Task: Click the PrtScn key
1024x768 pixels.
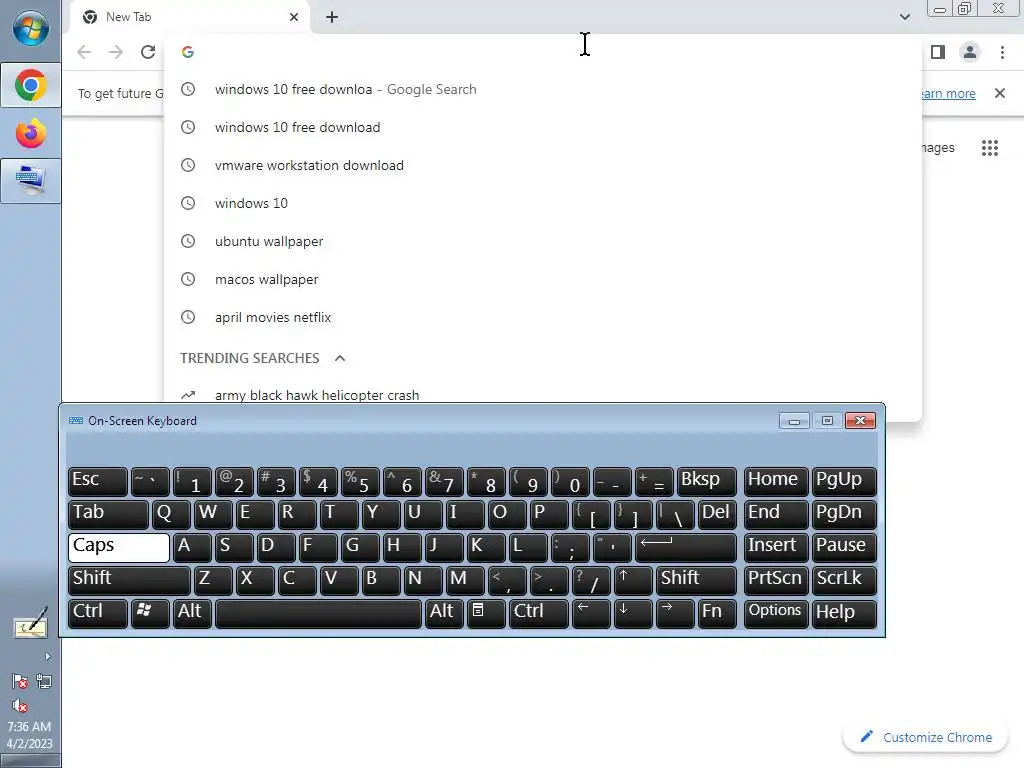Action: click(x=776, y=580)
